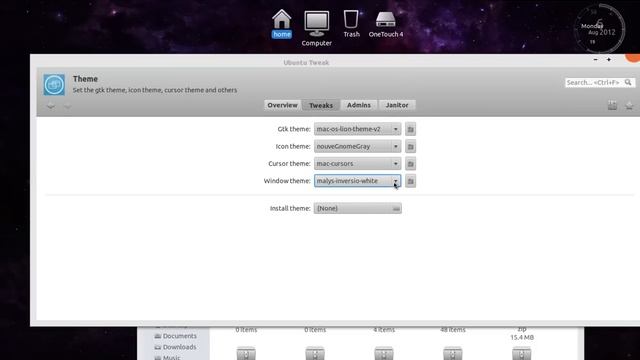This screenshot has width=640, height=360.
Task: Open folder button beside Cursor theme
Action: [411, 164]
